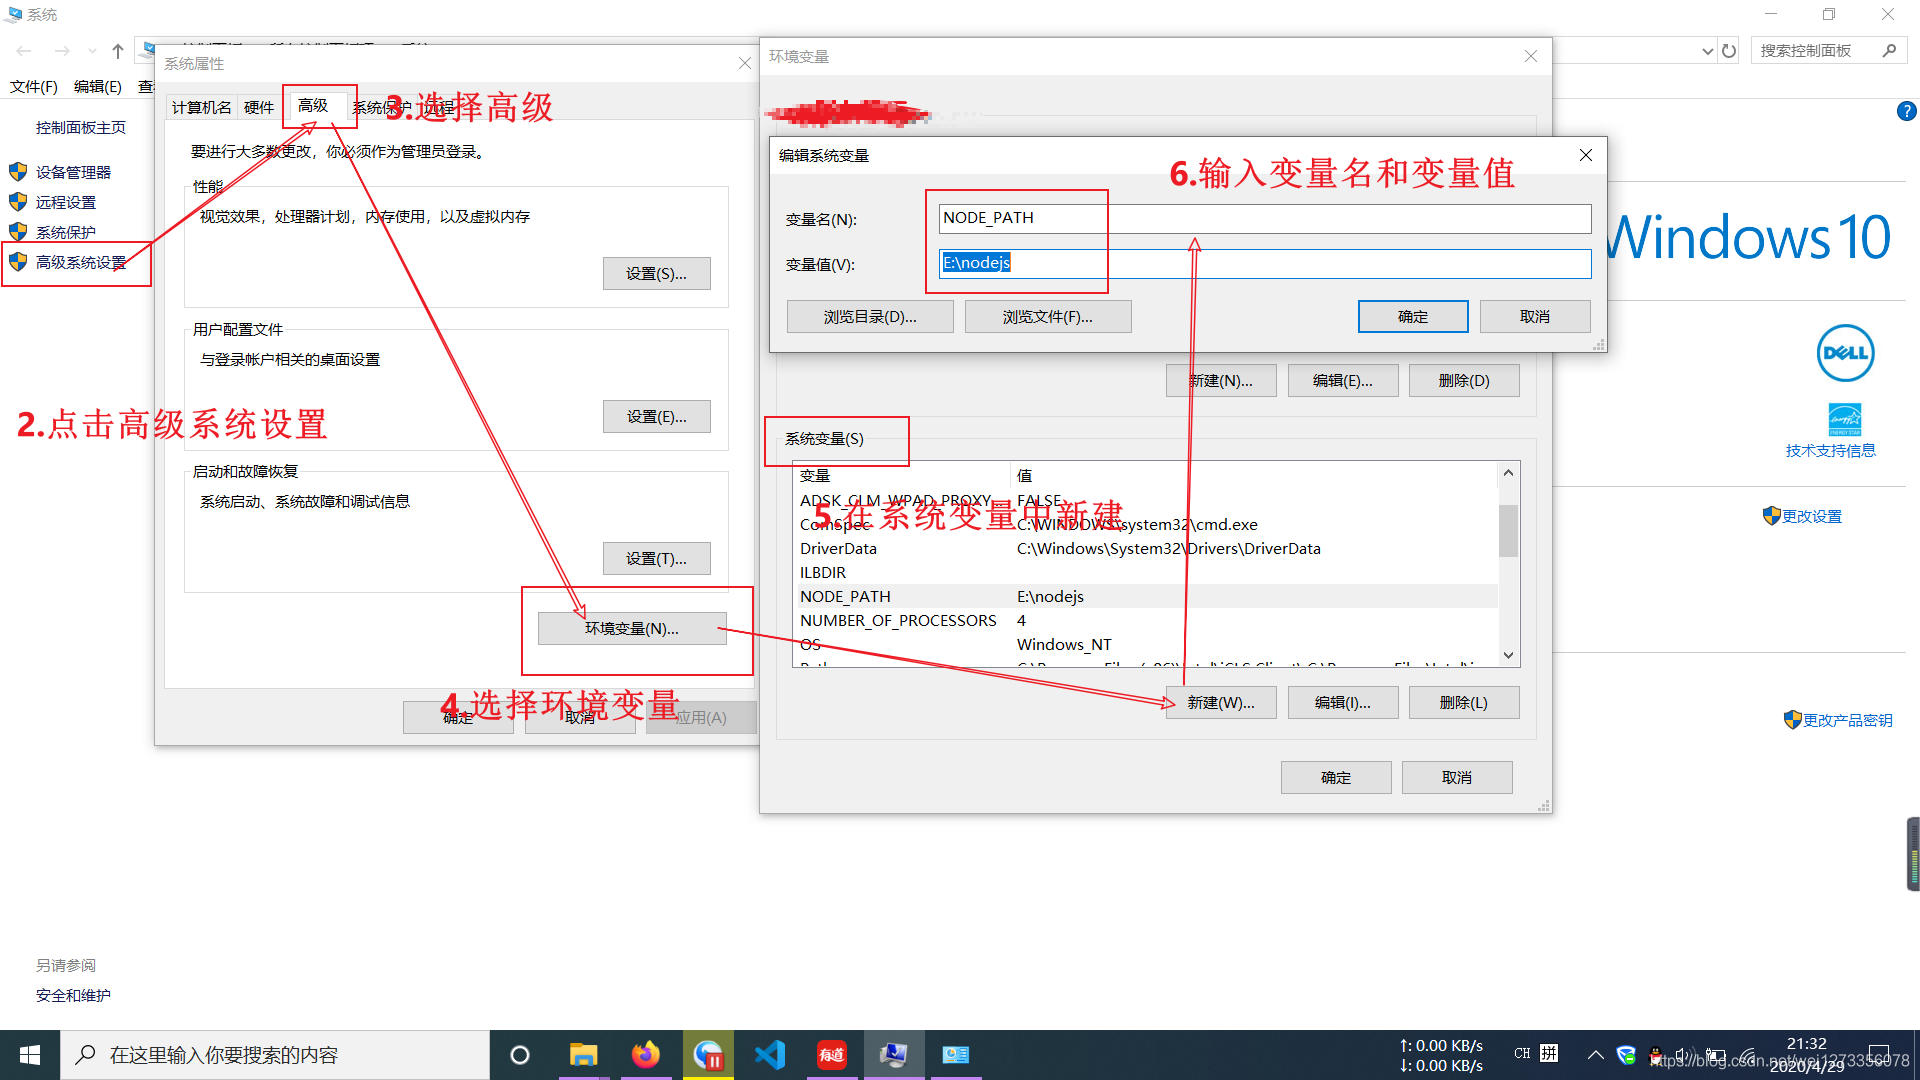Click 确定 at bottom of 环境变量 dialog
Viewport: 1920px width, 1080px height.
tap(1336, 777)
